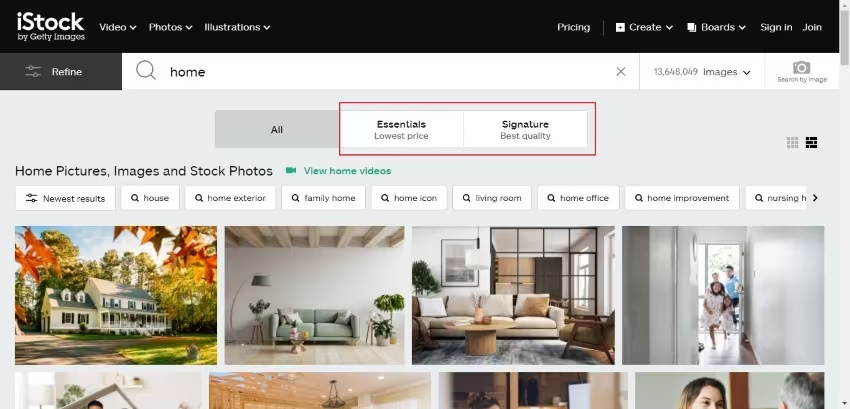Switch to the mosaic layout view icon
Viewport: 850px width, 409px height.
[x=811, y=143]
